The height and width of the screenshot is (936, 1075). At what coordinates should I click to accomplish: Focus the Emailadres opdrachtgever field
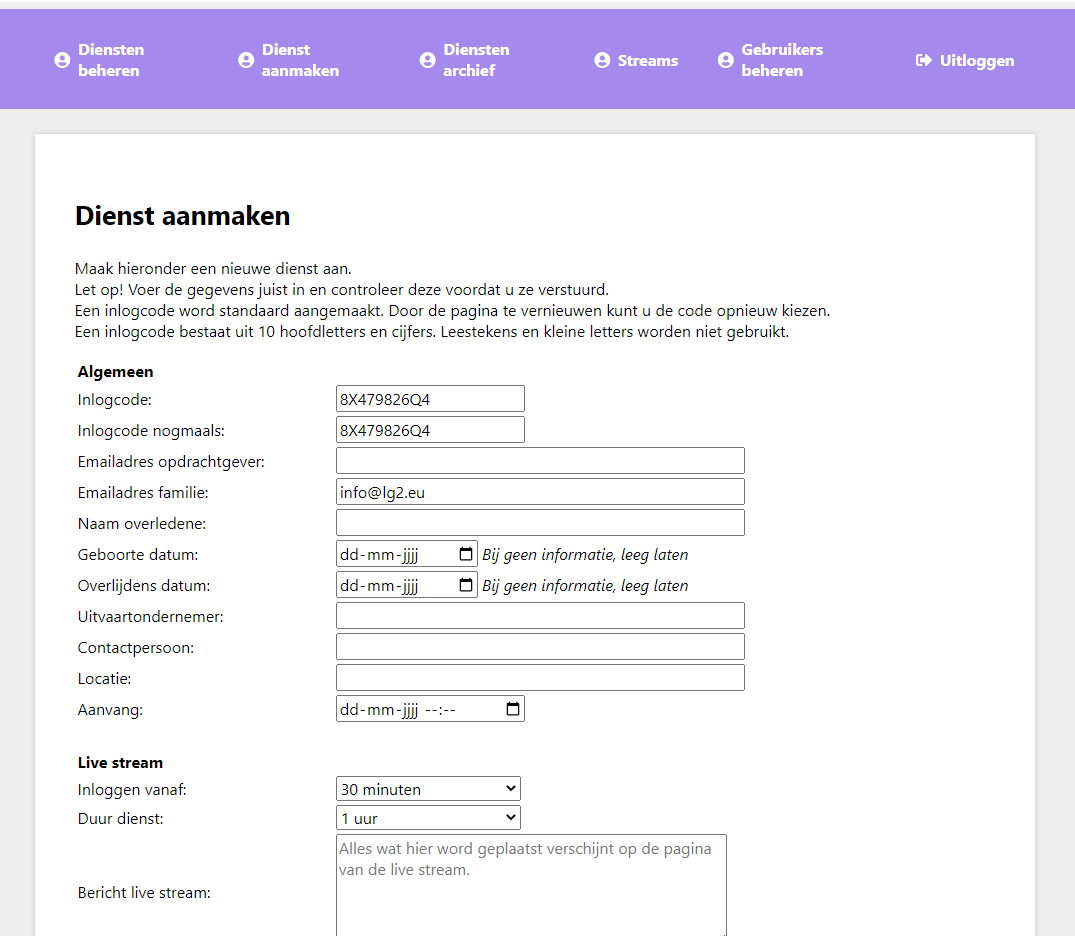pyautogui.click(x=540, y=461)
